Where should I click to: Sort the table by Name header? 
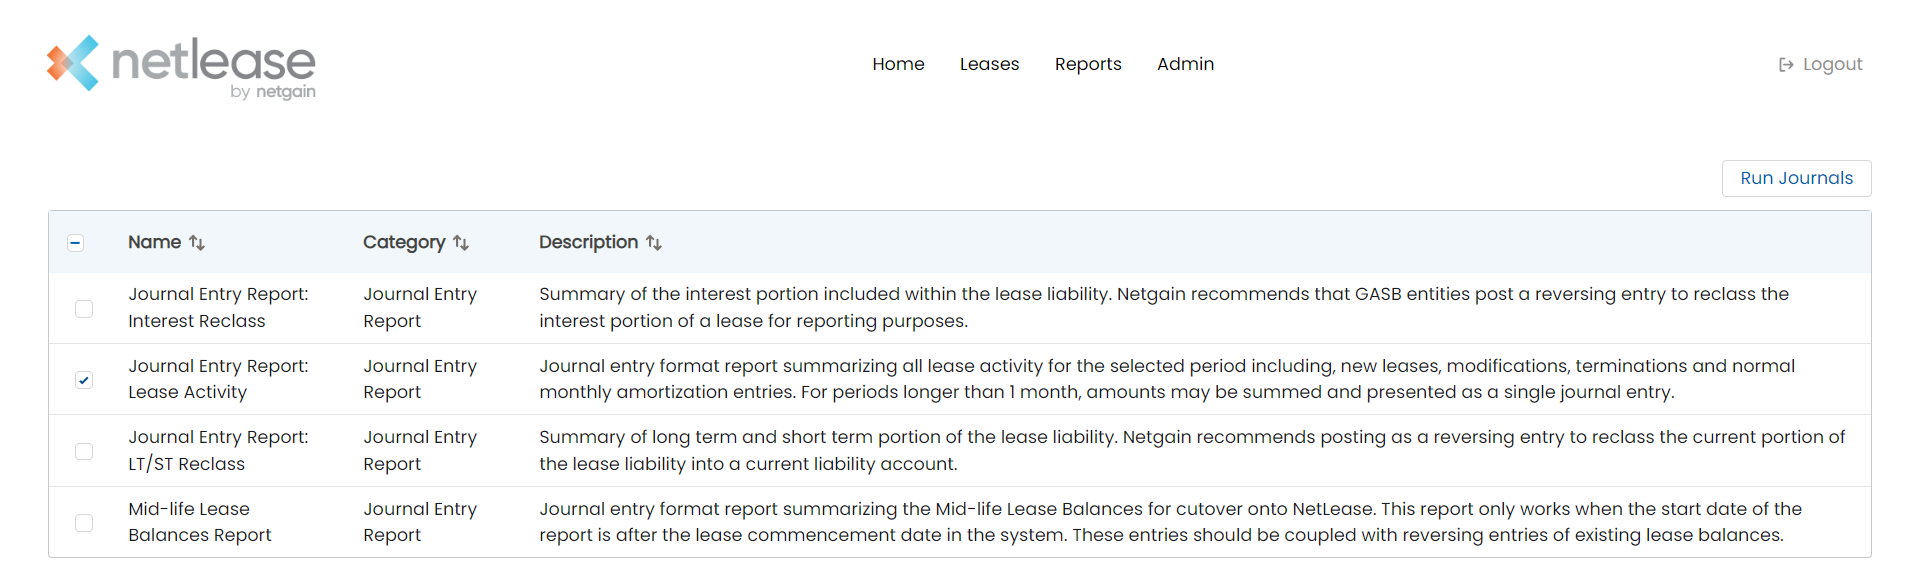[x=155, y=242]
